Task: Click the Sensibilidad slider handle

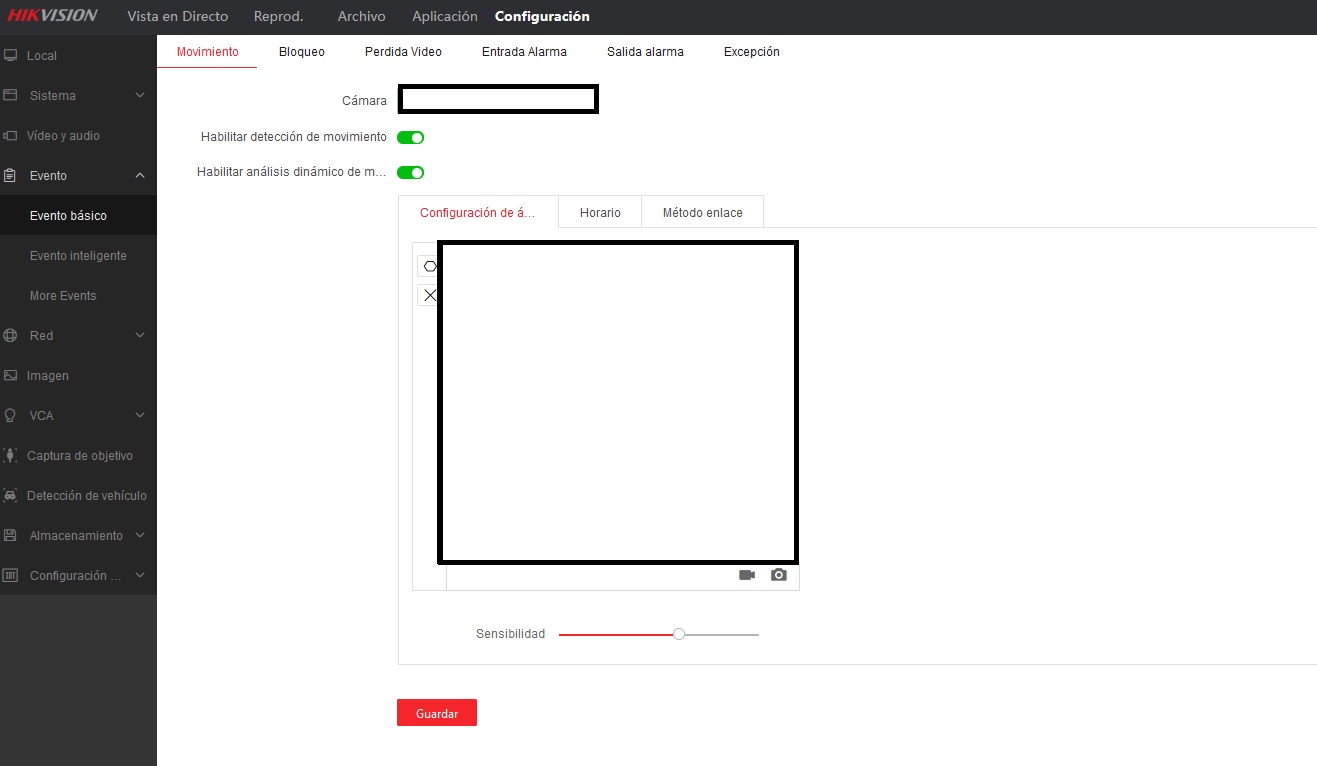Action: pos(679,634)
